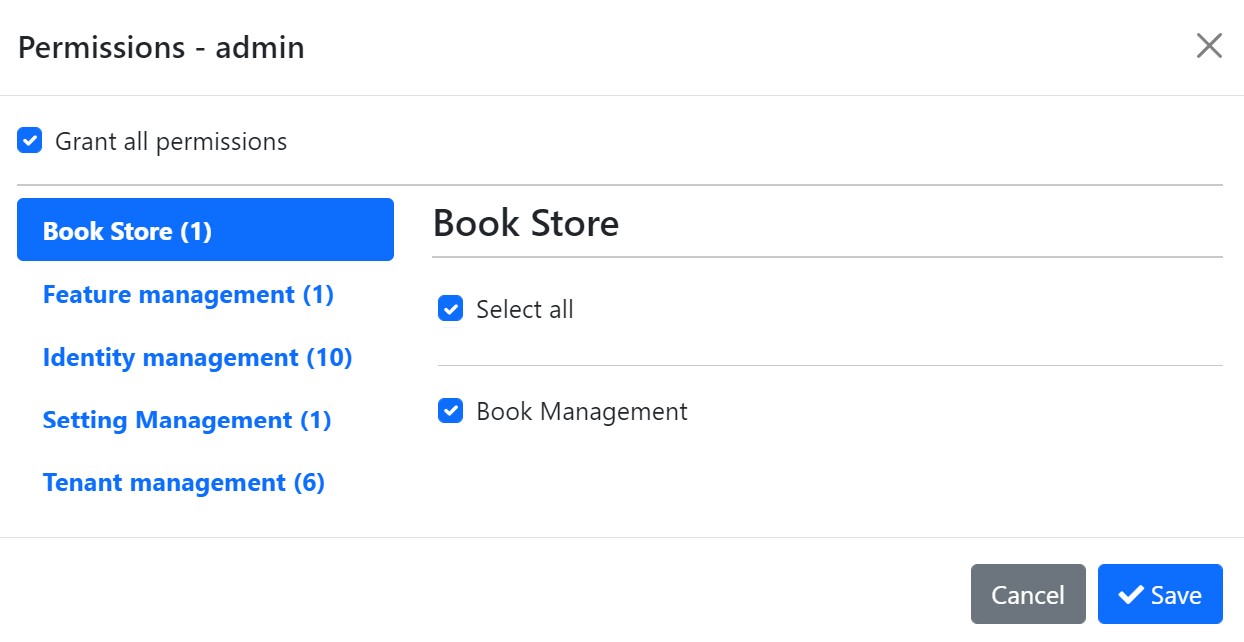Uncheck the Select all checkbox
Screen dimensions: 1244x642
451,309
